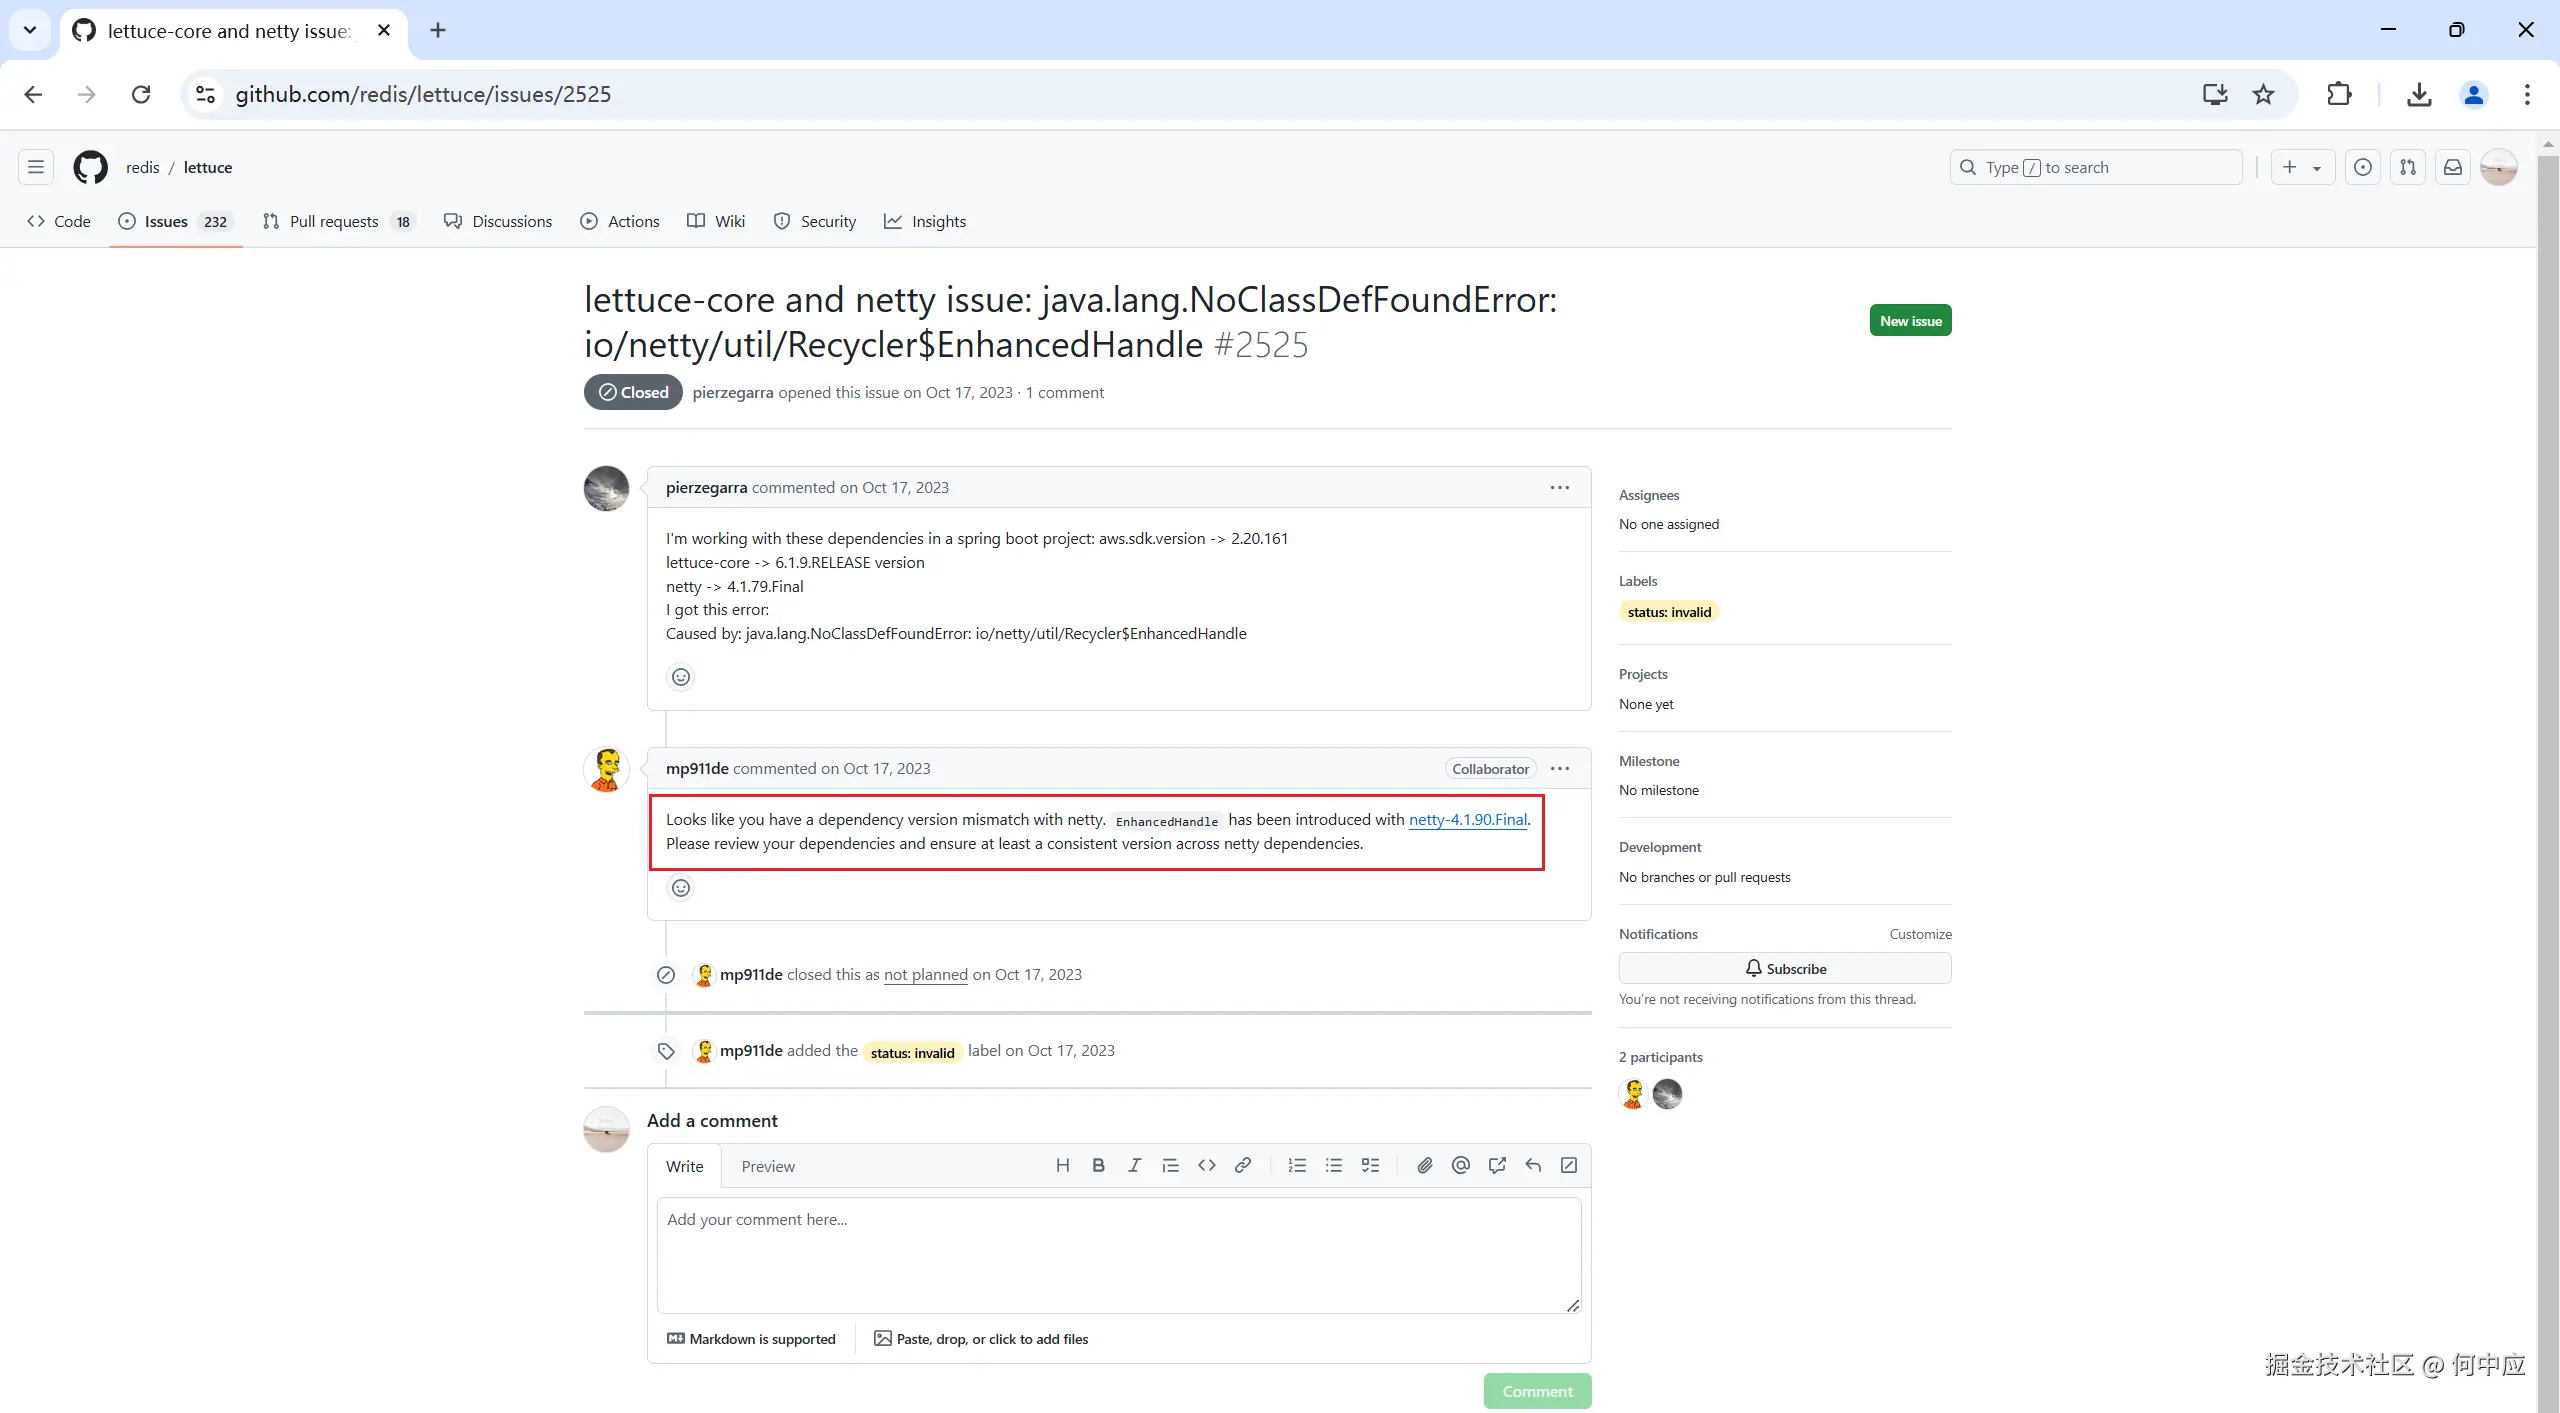Viewport: 2560px width, 1413px height.
Task: Open the 'not planned' close reason link
Action: click(926, 974)
